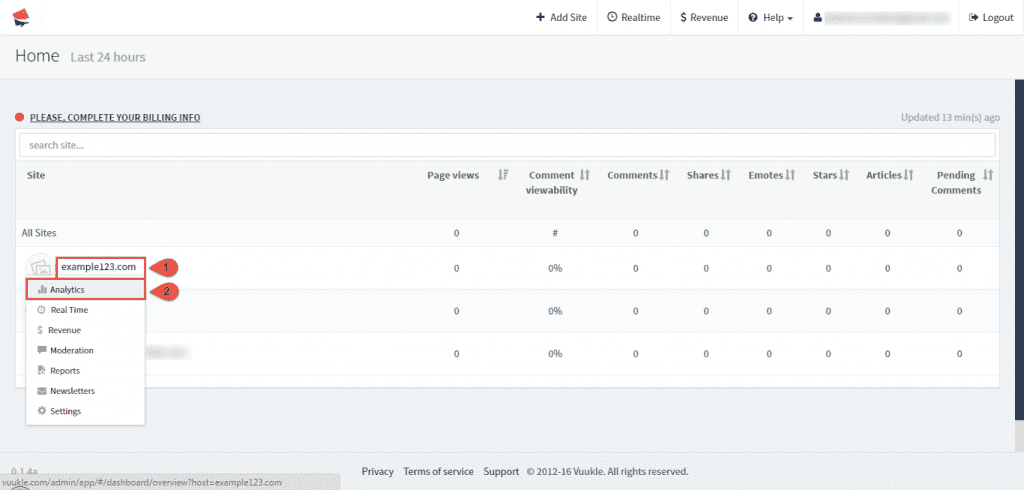Sort by Emotes column arrows
Image resolution: width=1024 pixels, height=490 pixels.
point(790,175)
